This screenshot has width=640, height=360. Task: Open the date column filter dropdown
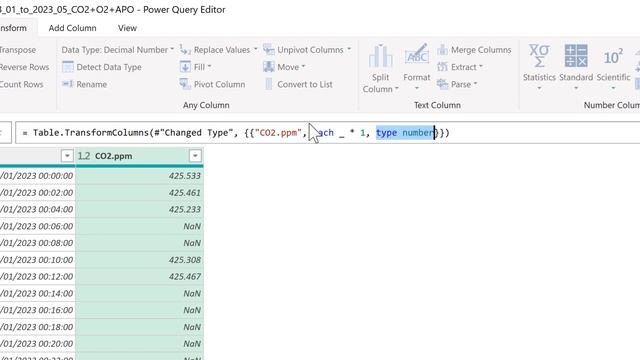(x=67, y=156)
